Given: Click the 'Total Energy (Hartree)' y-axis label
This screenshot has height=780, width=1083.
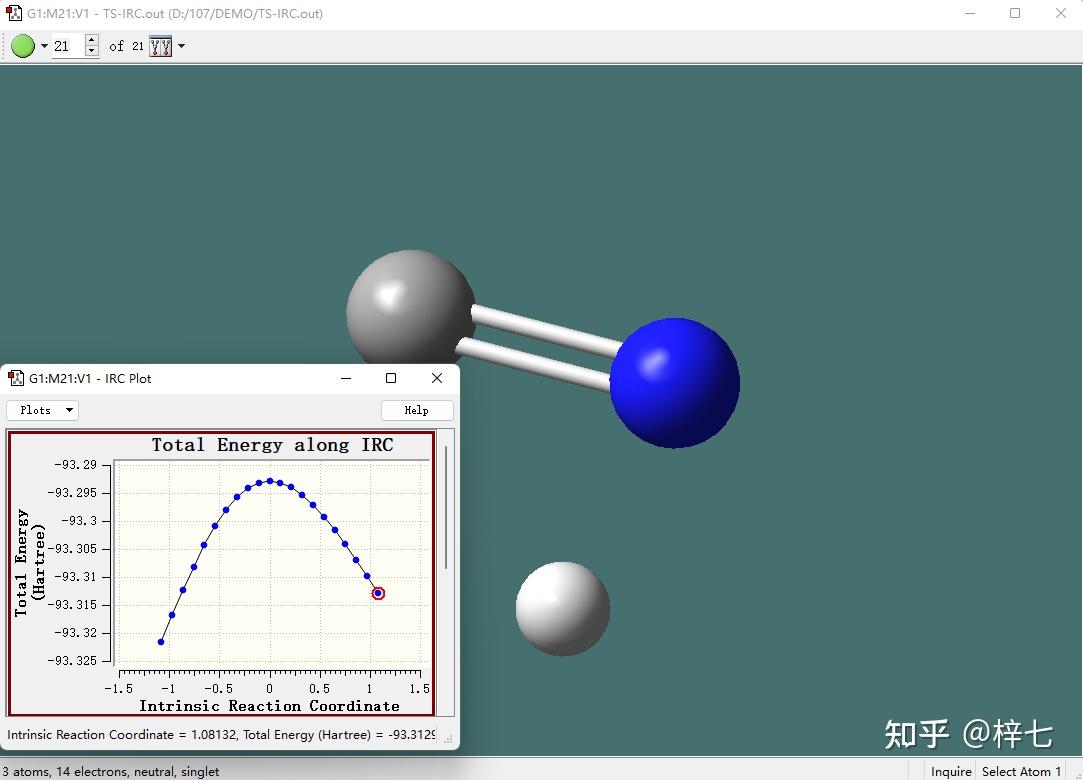Looking at the screenshot, I should pyautogui.click(x=30, y=563).
